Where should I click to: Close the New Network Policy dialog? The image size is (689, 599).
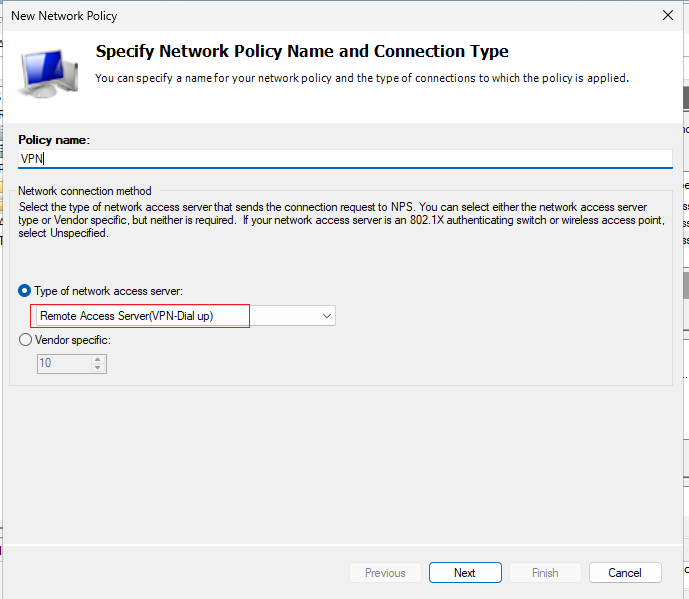(x=667, y=15)
